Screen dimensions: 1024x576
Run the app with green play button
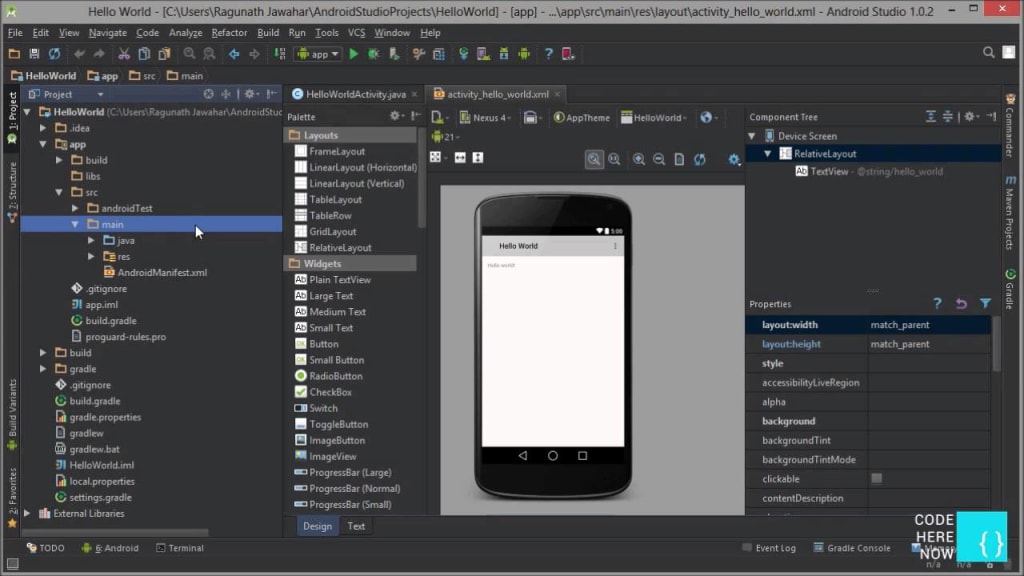click(353, 54)
